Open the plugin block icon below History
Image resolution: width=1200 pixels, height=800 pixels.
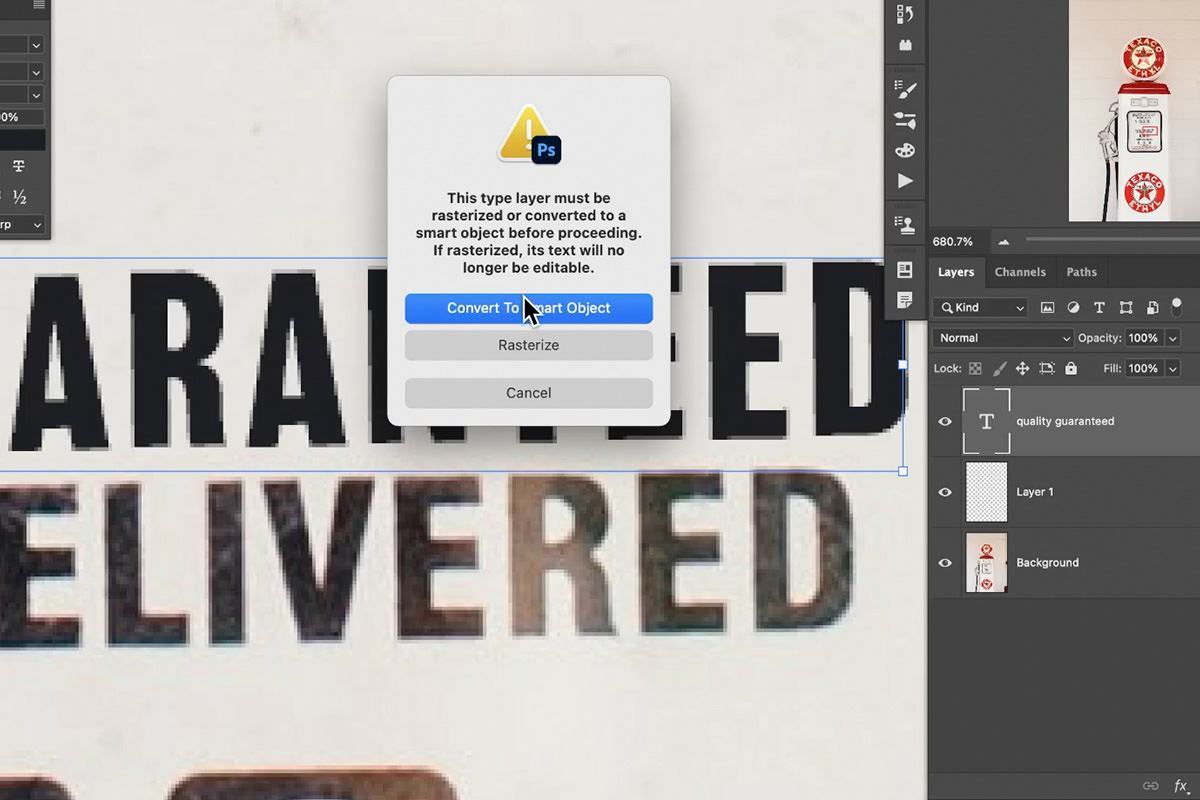point(905,45)
